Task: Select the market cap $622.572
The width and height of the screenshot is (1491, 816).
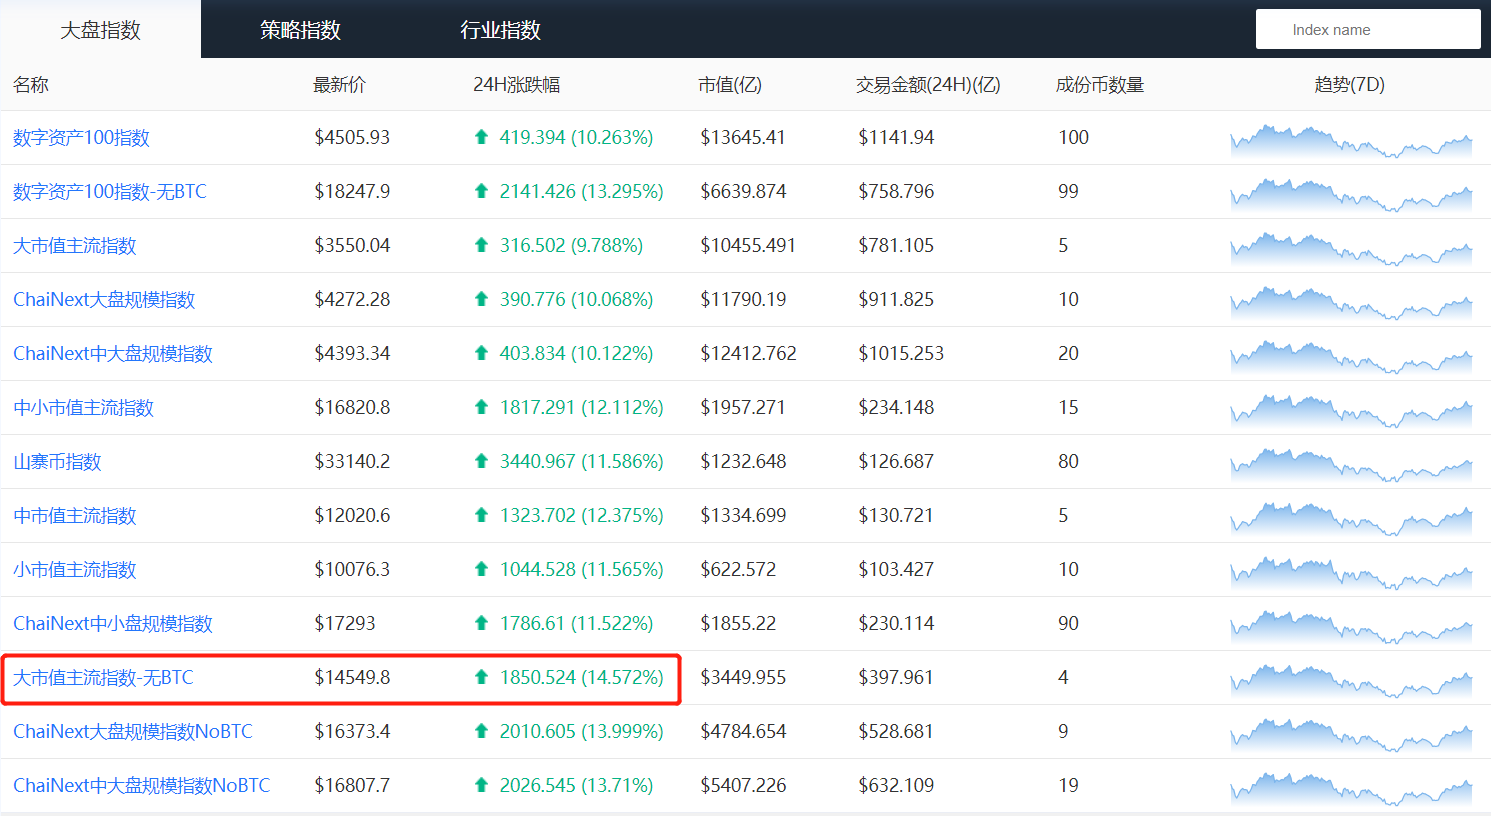Action: [x=738, y=569]
